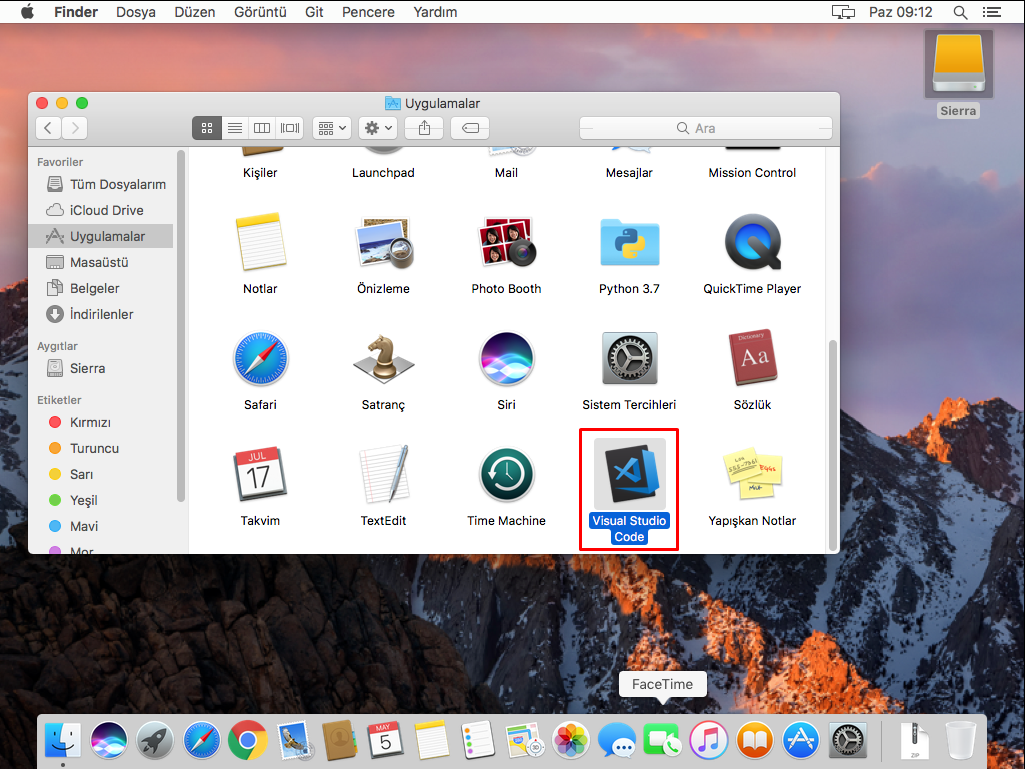
Task: Open the action gear menu
Action: tap(377, 127)
